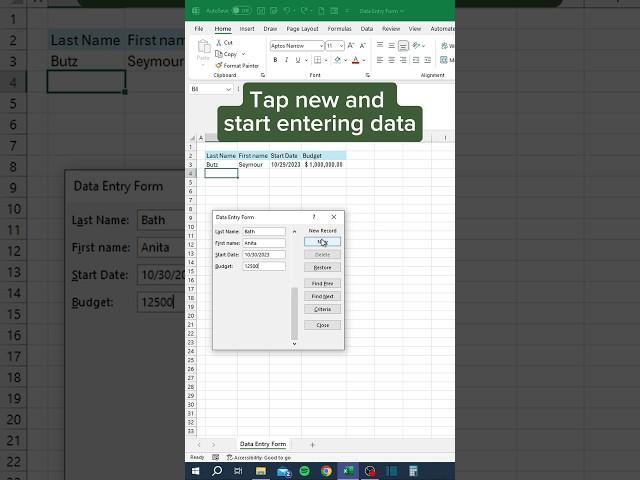Toggle the AutoSave switch
The width and height of the screenshot is (640, 480).
(241, 11)
